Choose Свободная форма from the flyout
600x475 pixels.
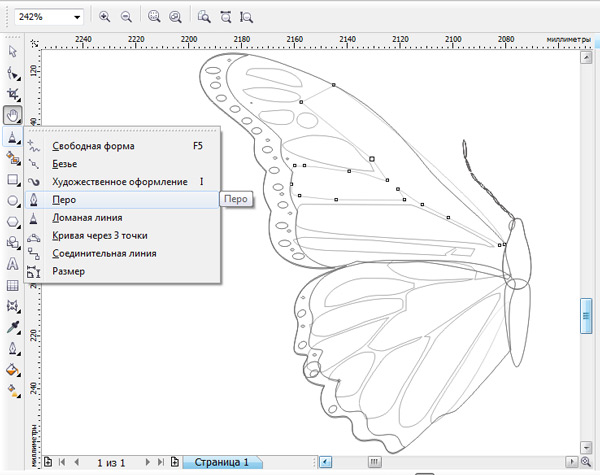122,146
